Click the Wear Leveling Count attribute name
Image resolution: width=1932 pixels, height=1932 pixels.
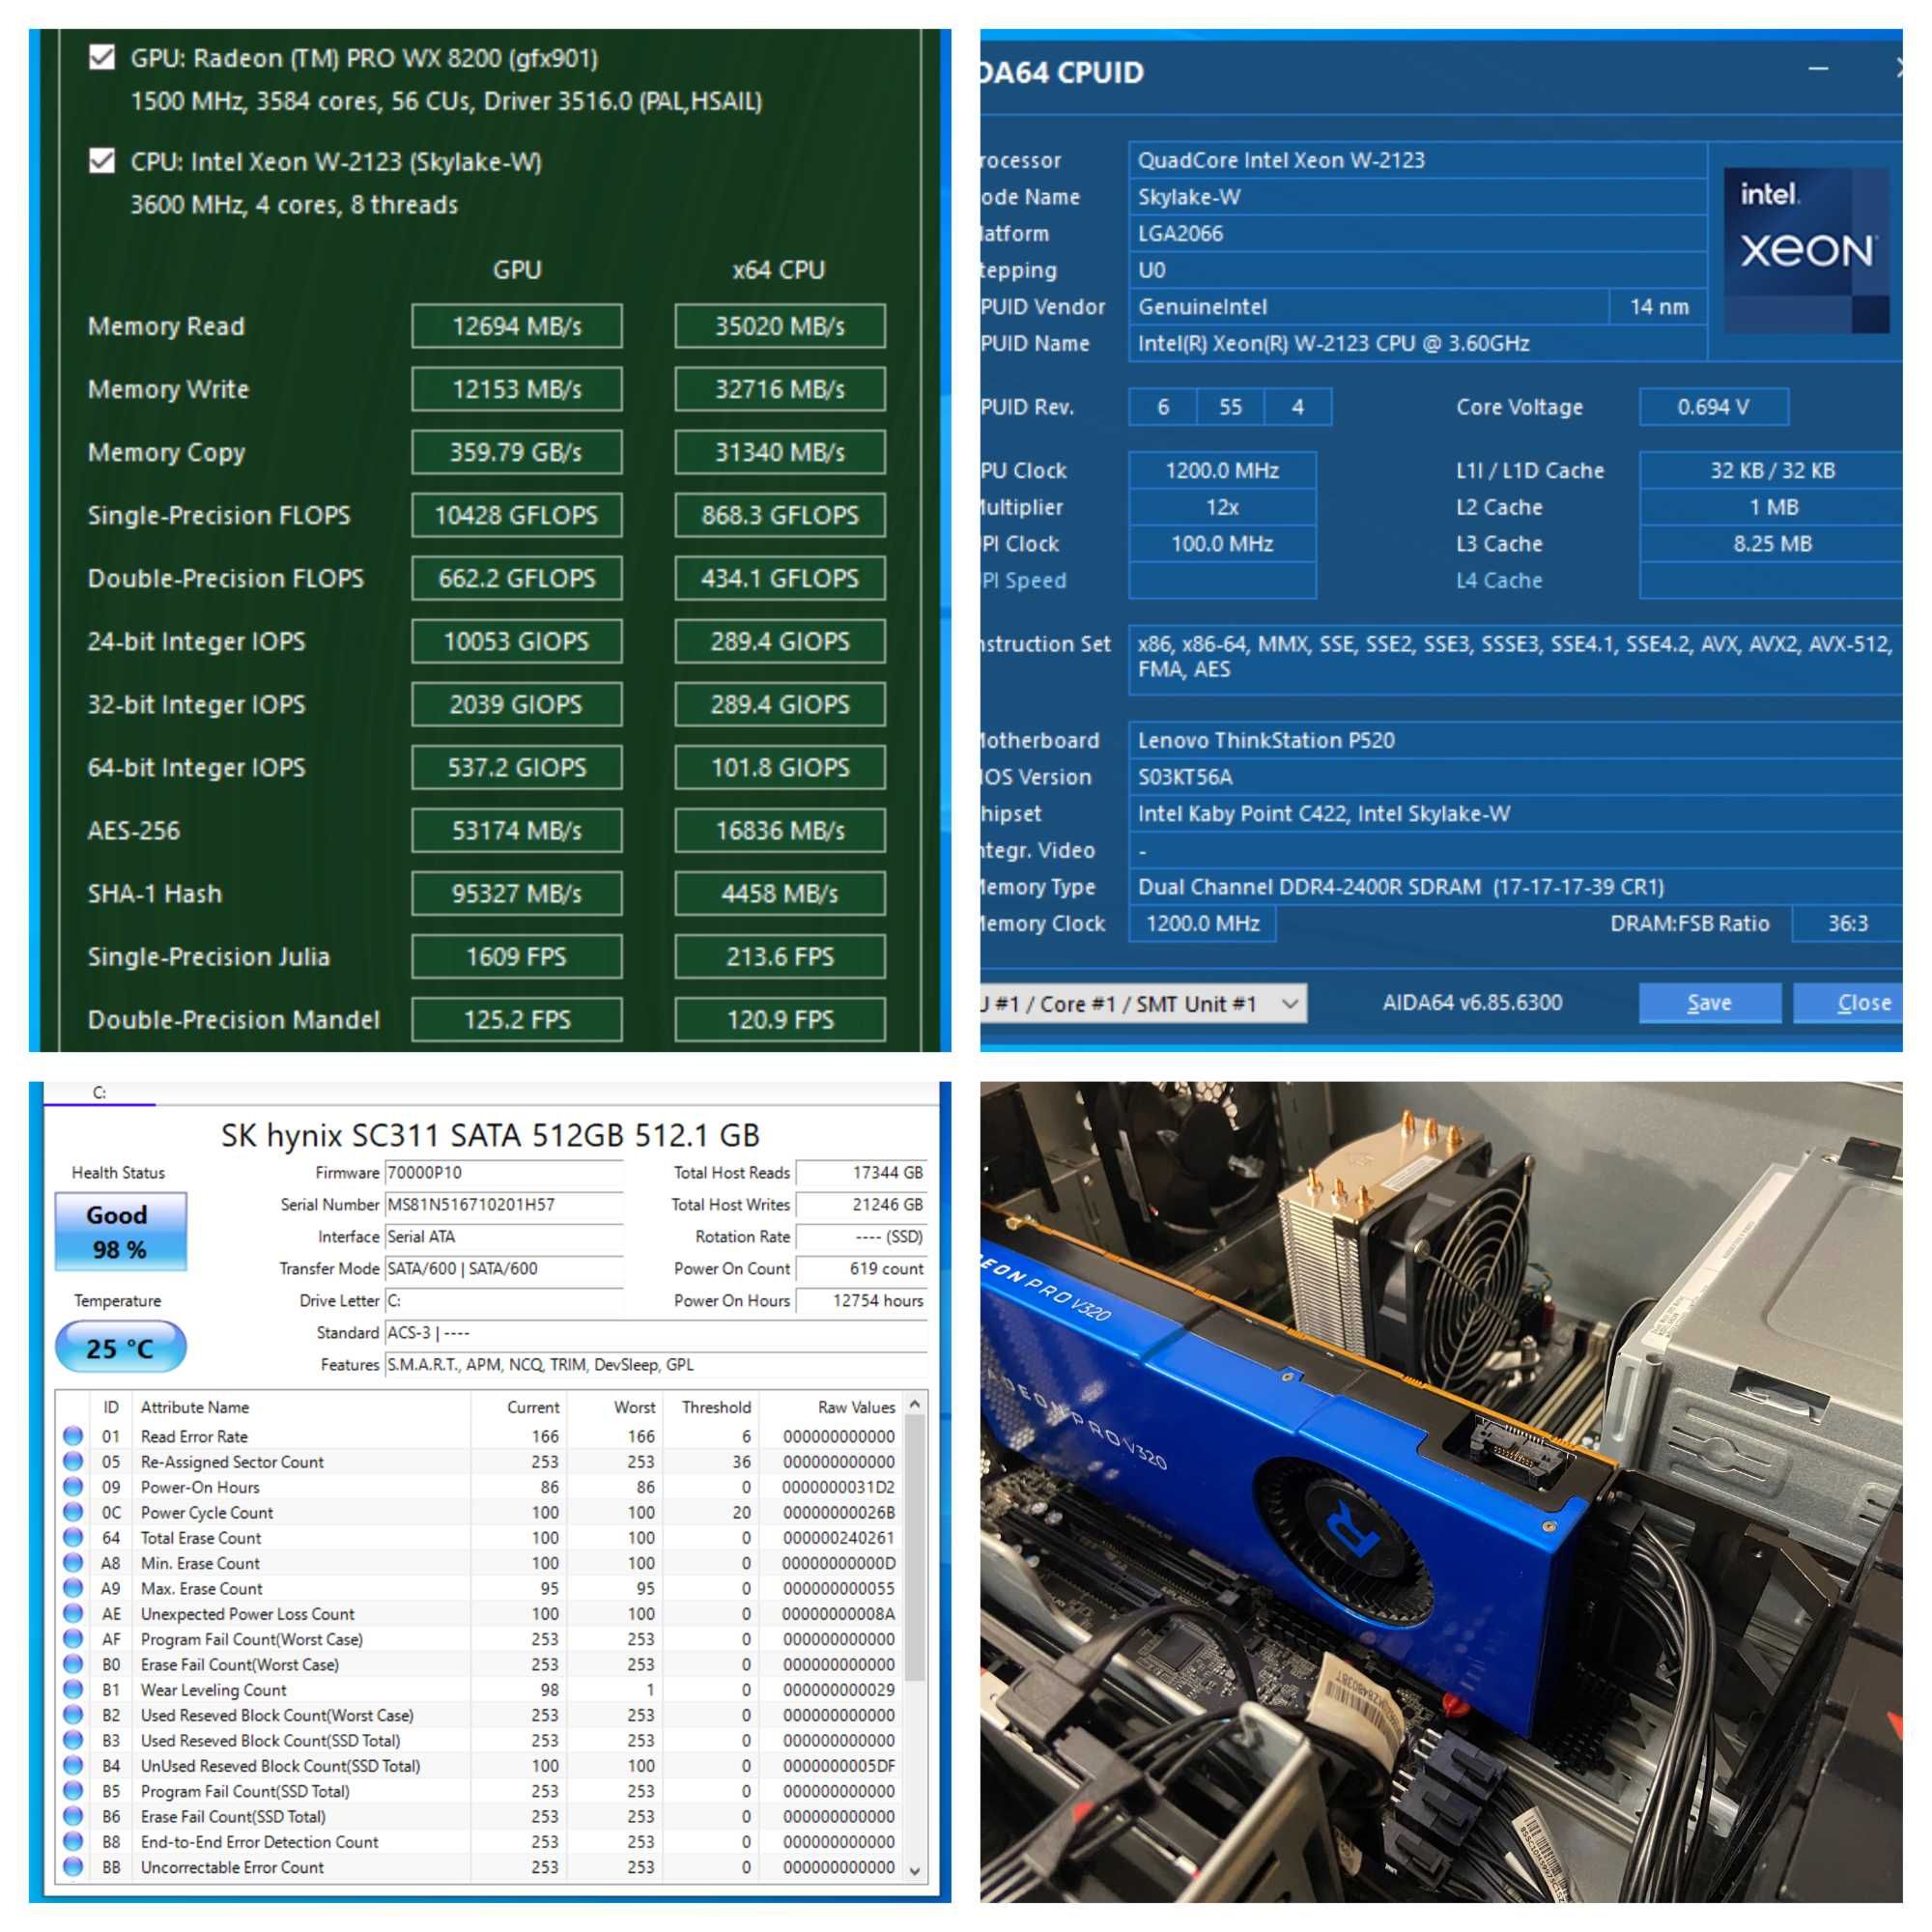pos(213,1689)
